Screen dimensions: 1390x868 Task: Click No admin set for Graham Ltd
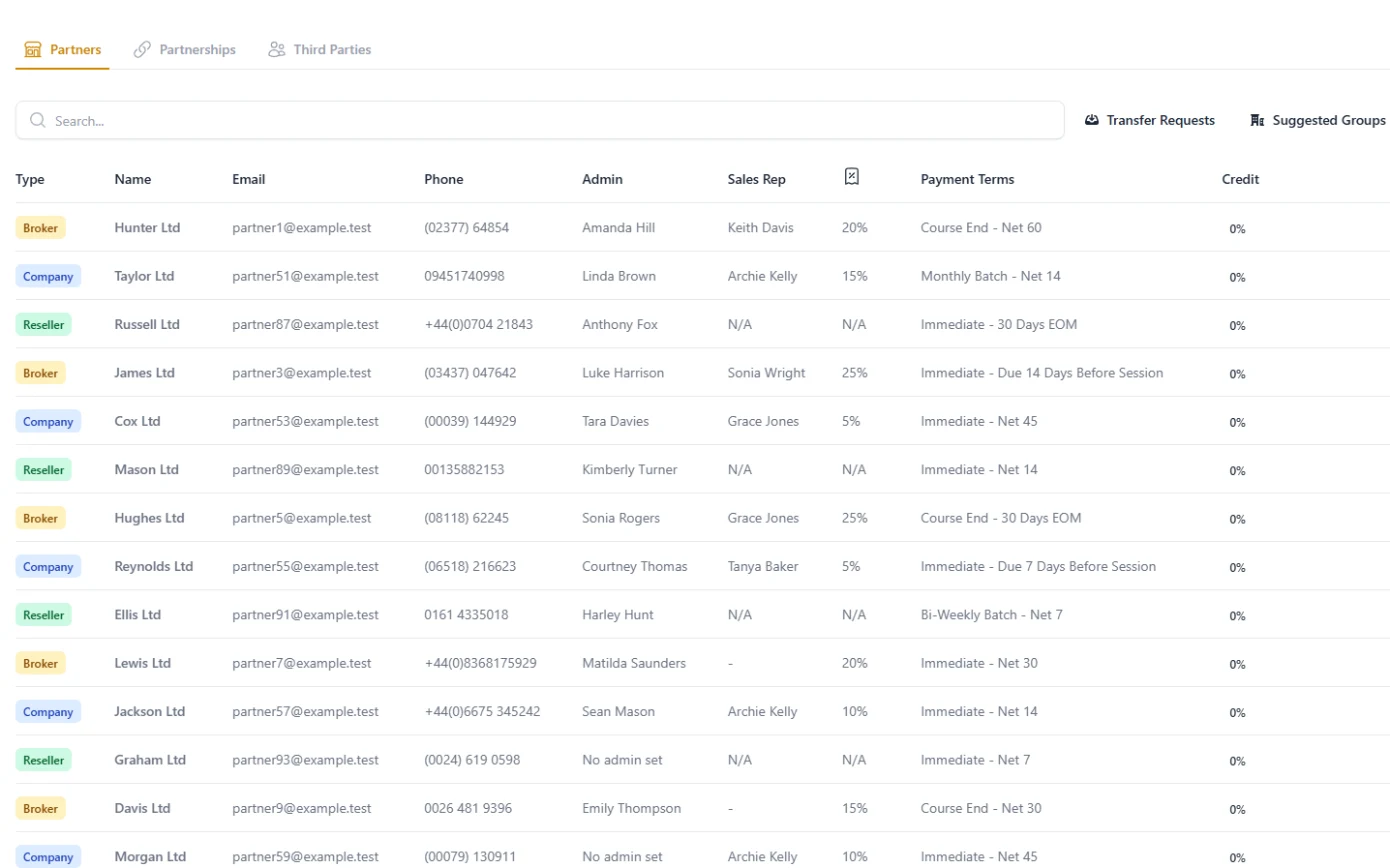[x=622, y=760]
